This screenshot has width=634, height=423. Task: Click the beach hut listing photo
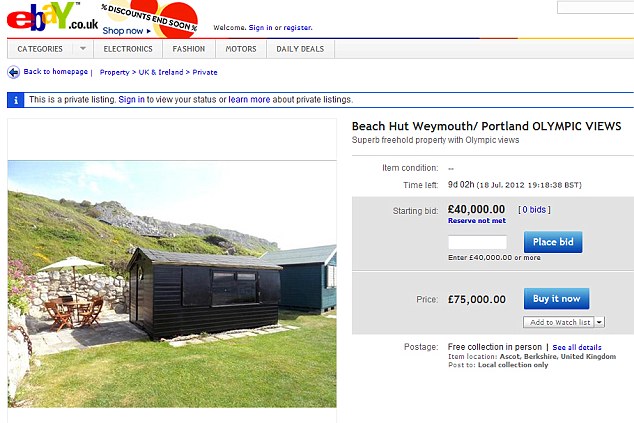coord(172,284)
